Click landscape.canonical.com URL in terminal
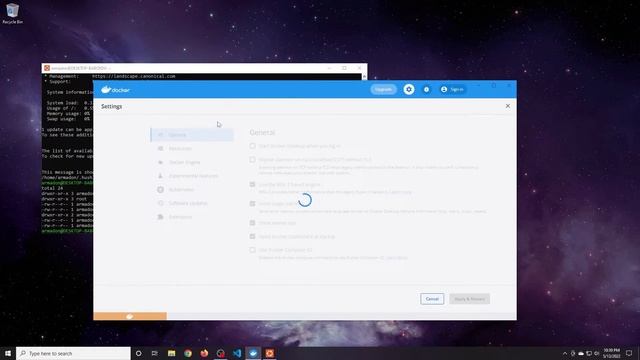Viewport: 640px width, 360px height. point(133,76)
